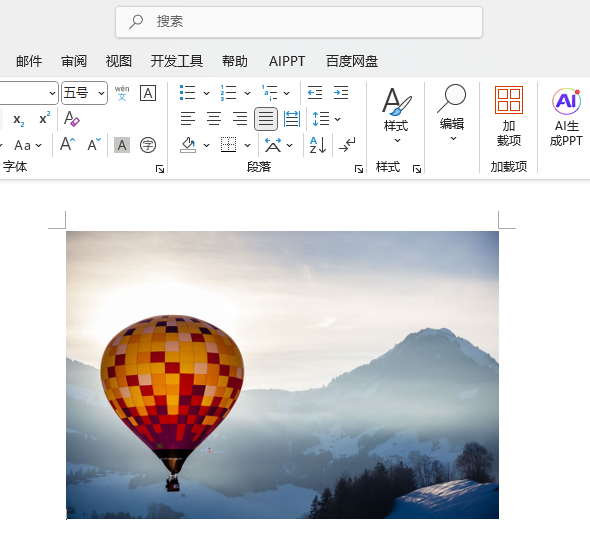Apply a numbered list

pos(228,93)
